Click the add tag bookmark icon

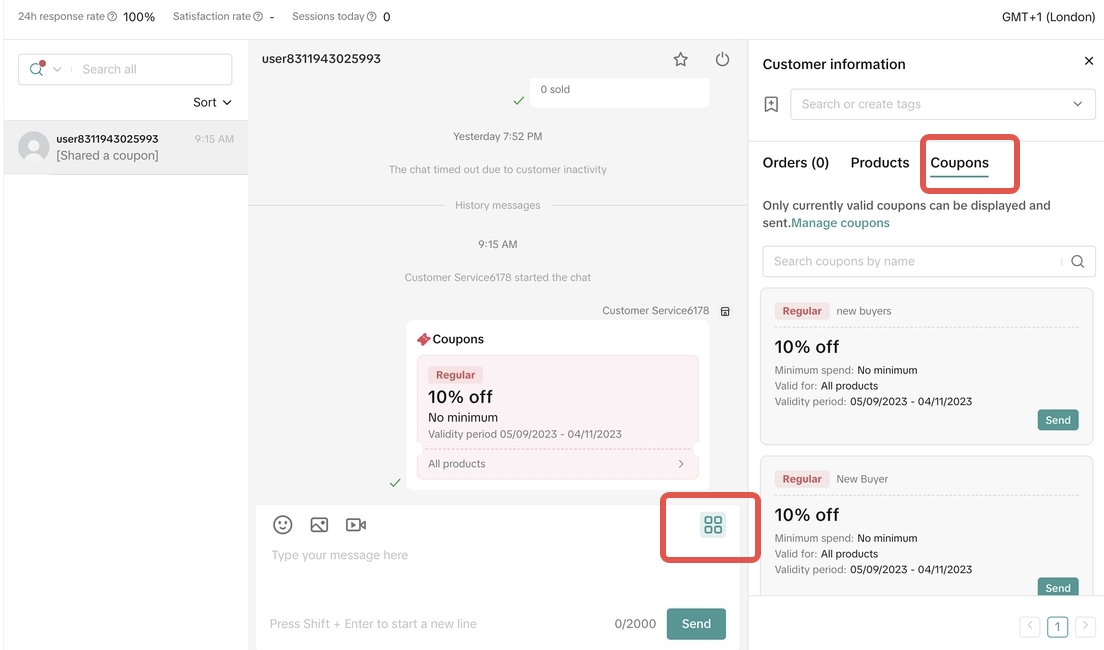(771, 104)
